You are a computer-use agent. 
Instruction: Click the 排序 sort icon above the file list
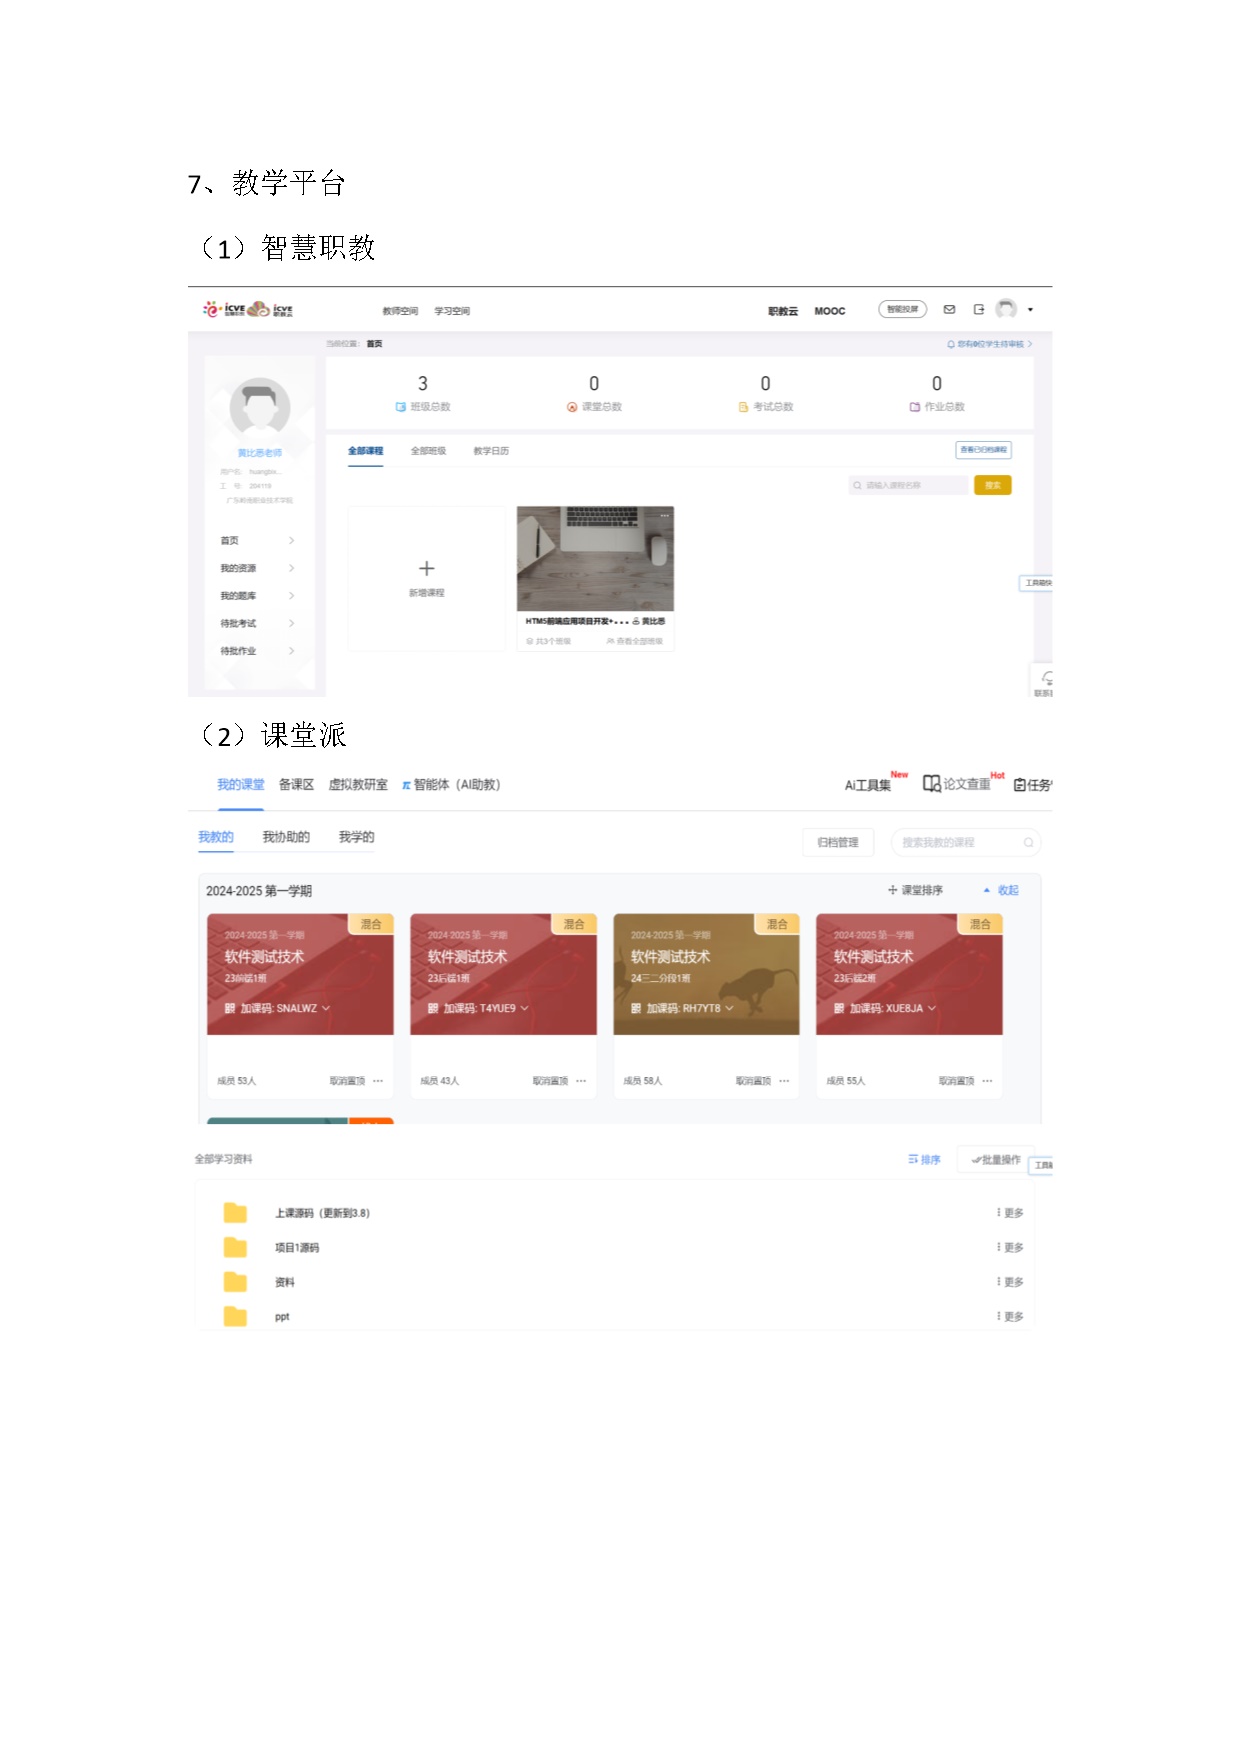(x=913, y=1160)
